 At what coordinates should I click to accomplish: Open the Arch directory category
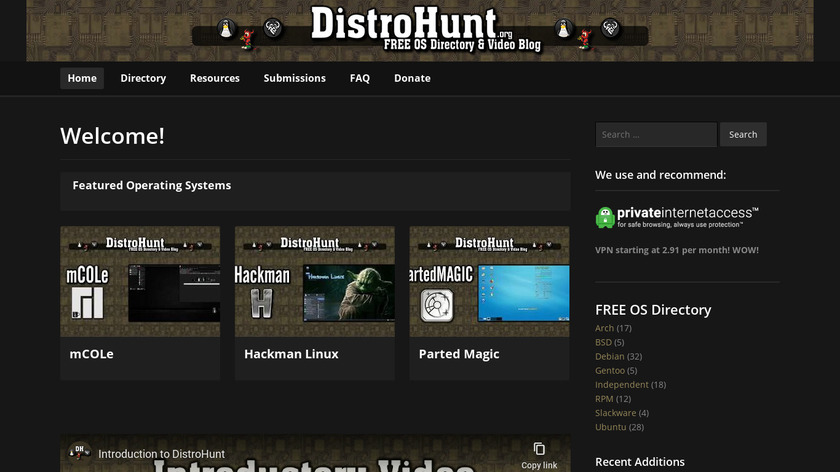point(604,328)
